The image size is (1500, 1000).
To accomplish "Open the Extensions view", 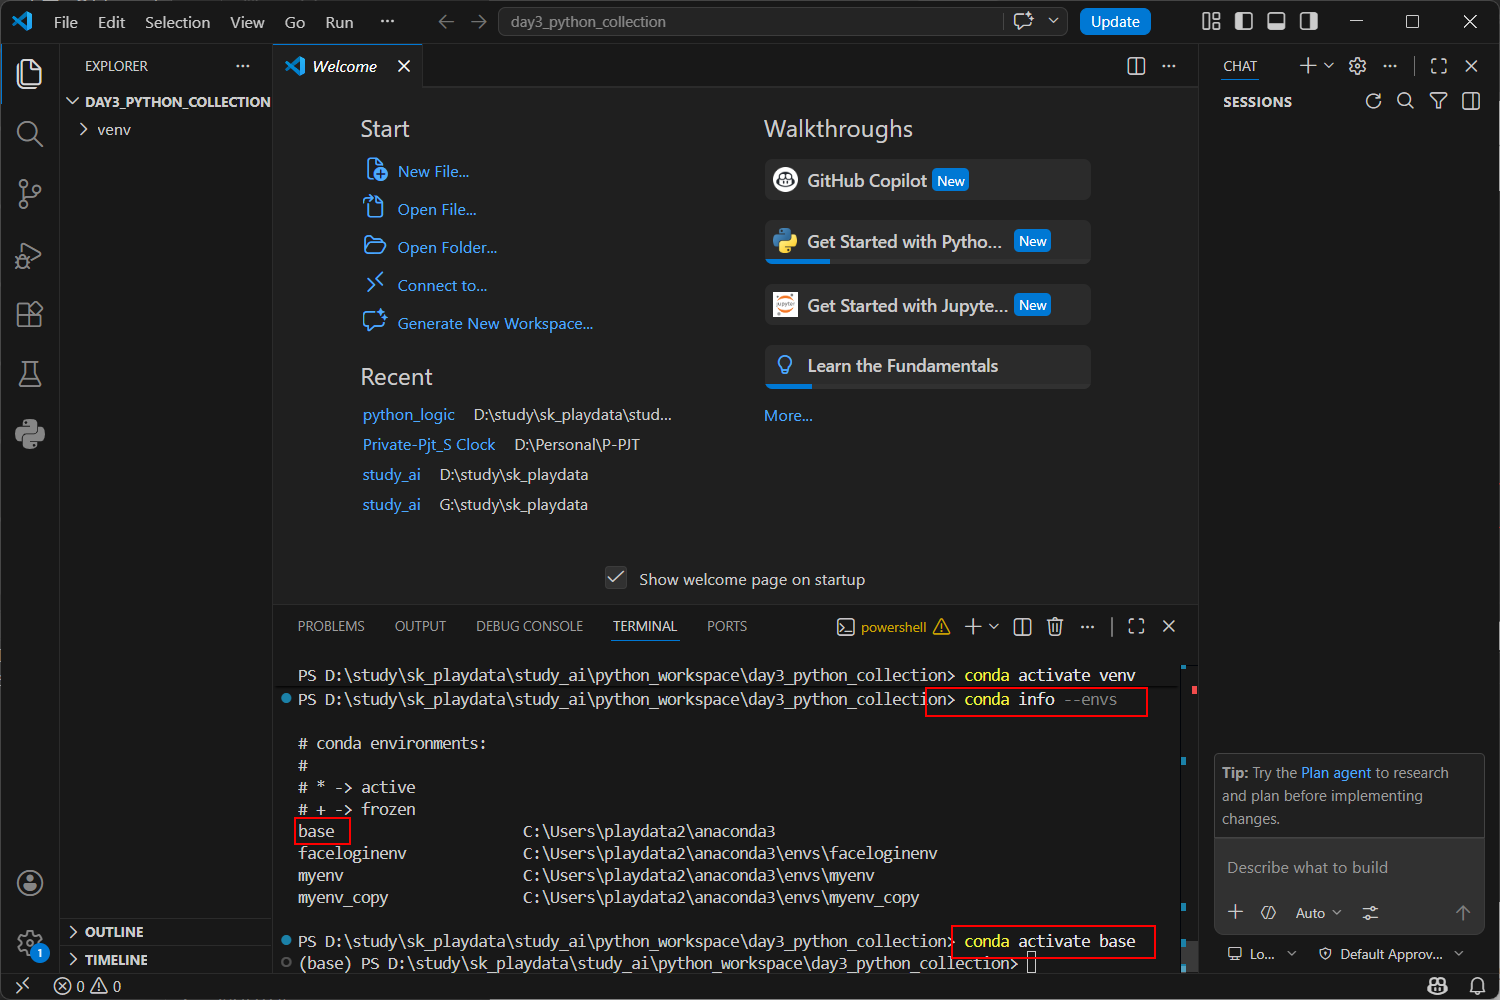I will 30,314.
